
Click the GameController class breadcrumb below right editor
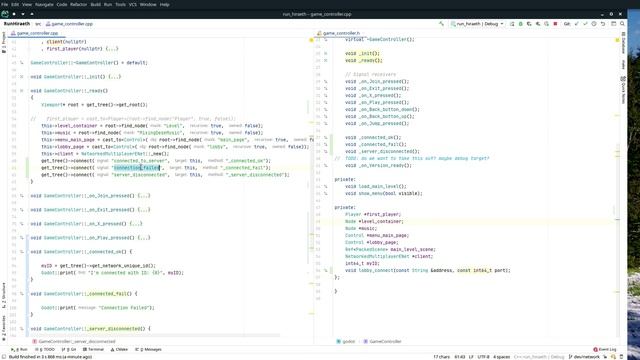coord(382,342)
